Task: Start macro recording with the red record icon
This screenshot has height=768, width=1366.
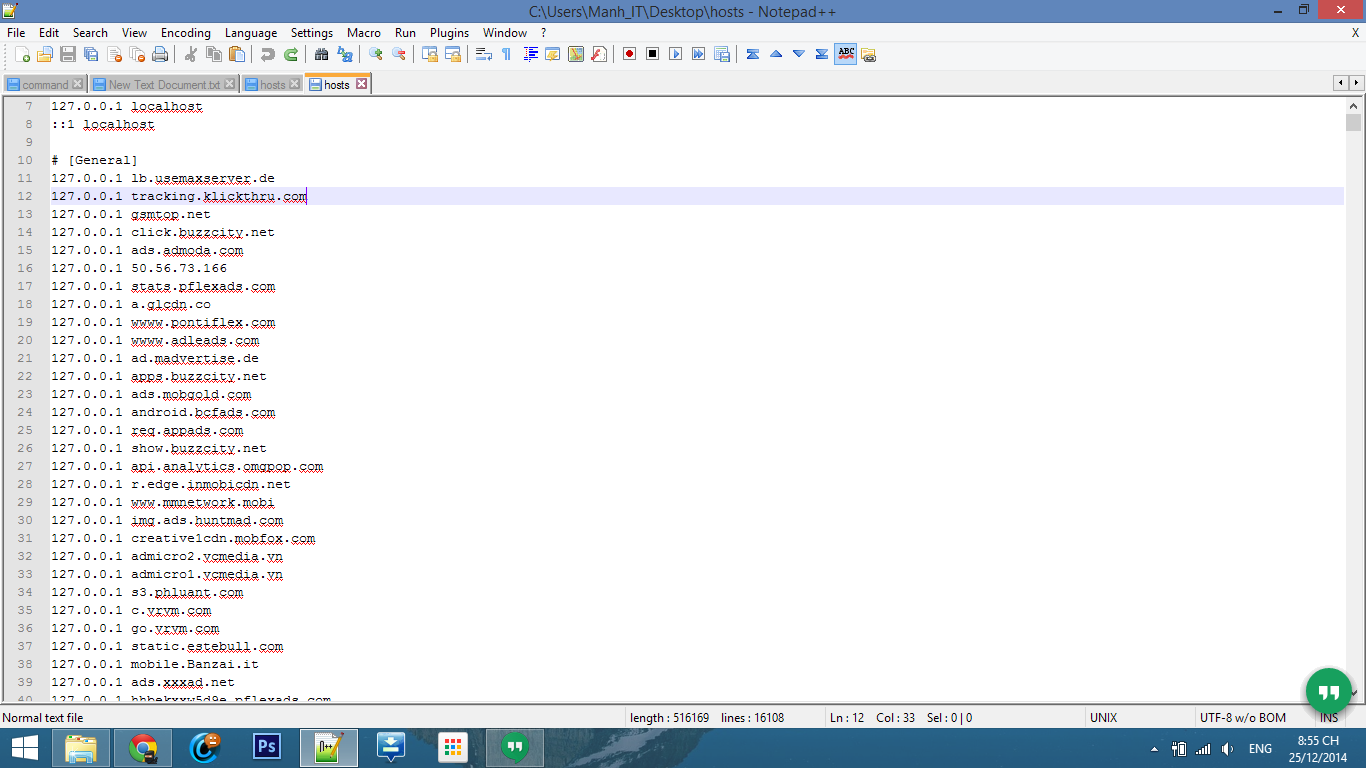Action: click(630, 54)
